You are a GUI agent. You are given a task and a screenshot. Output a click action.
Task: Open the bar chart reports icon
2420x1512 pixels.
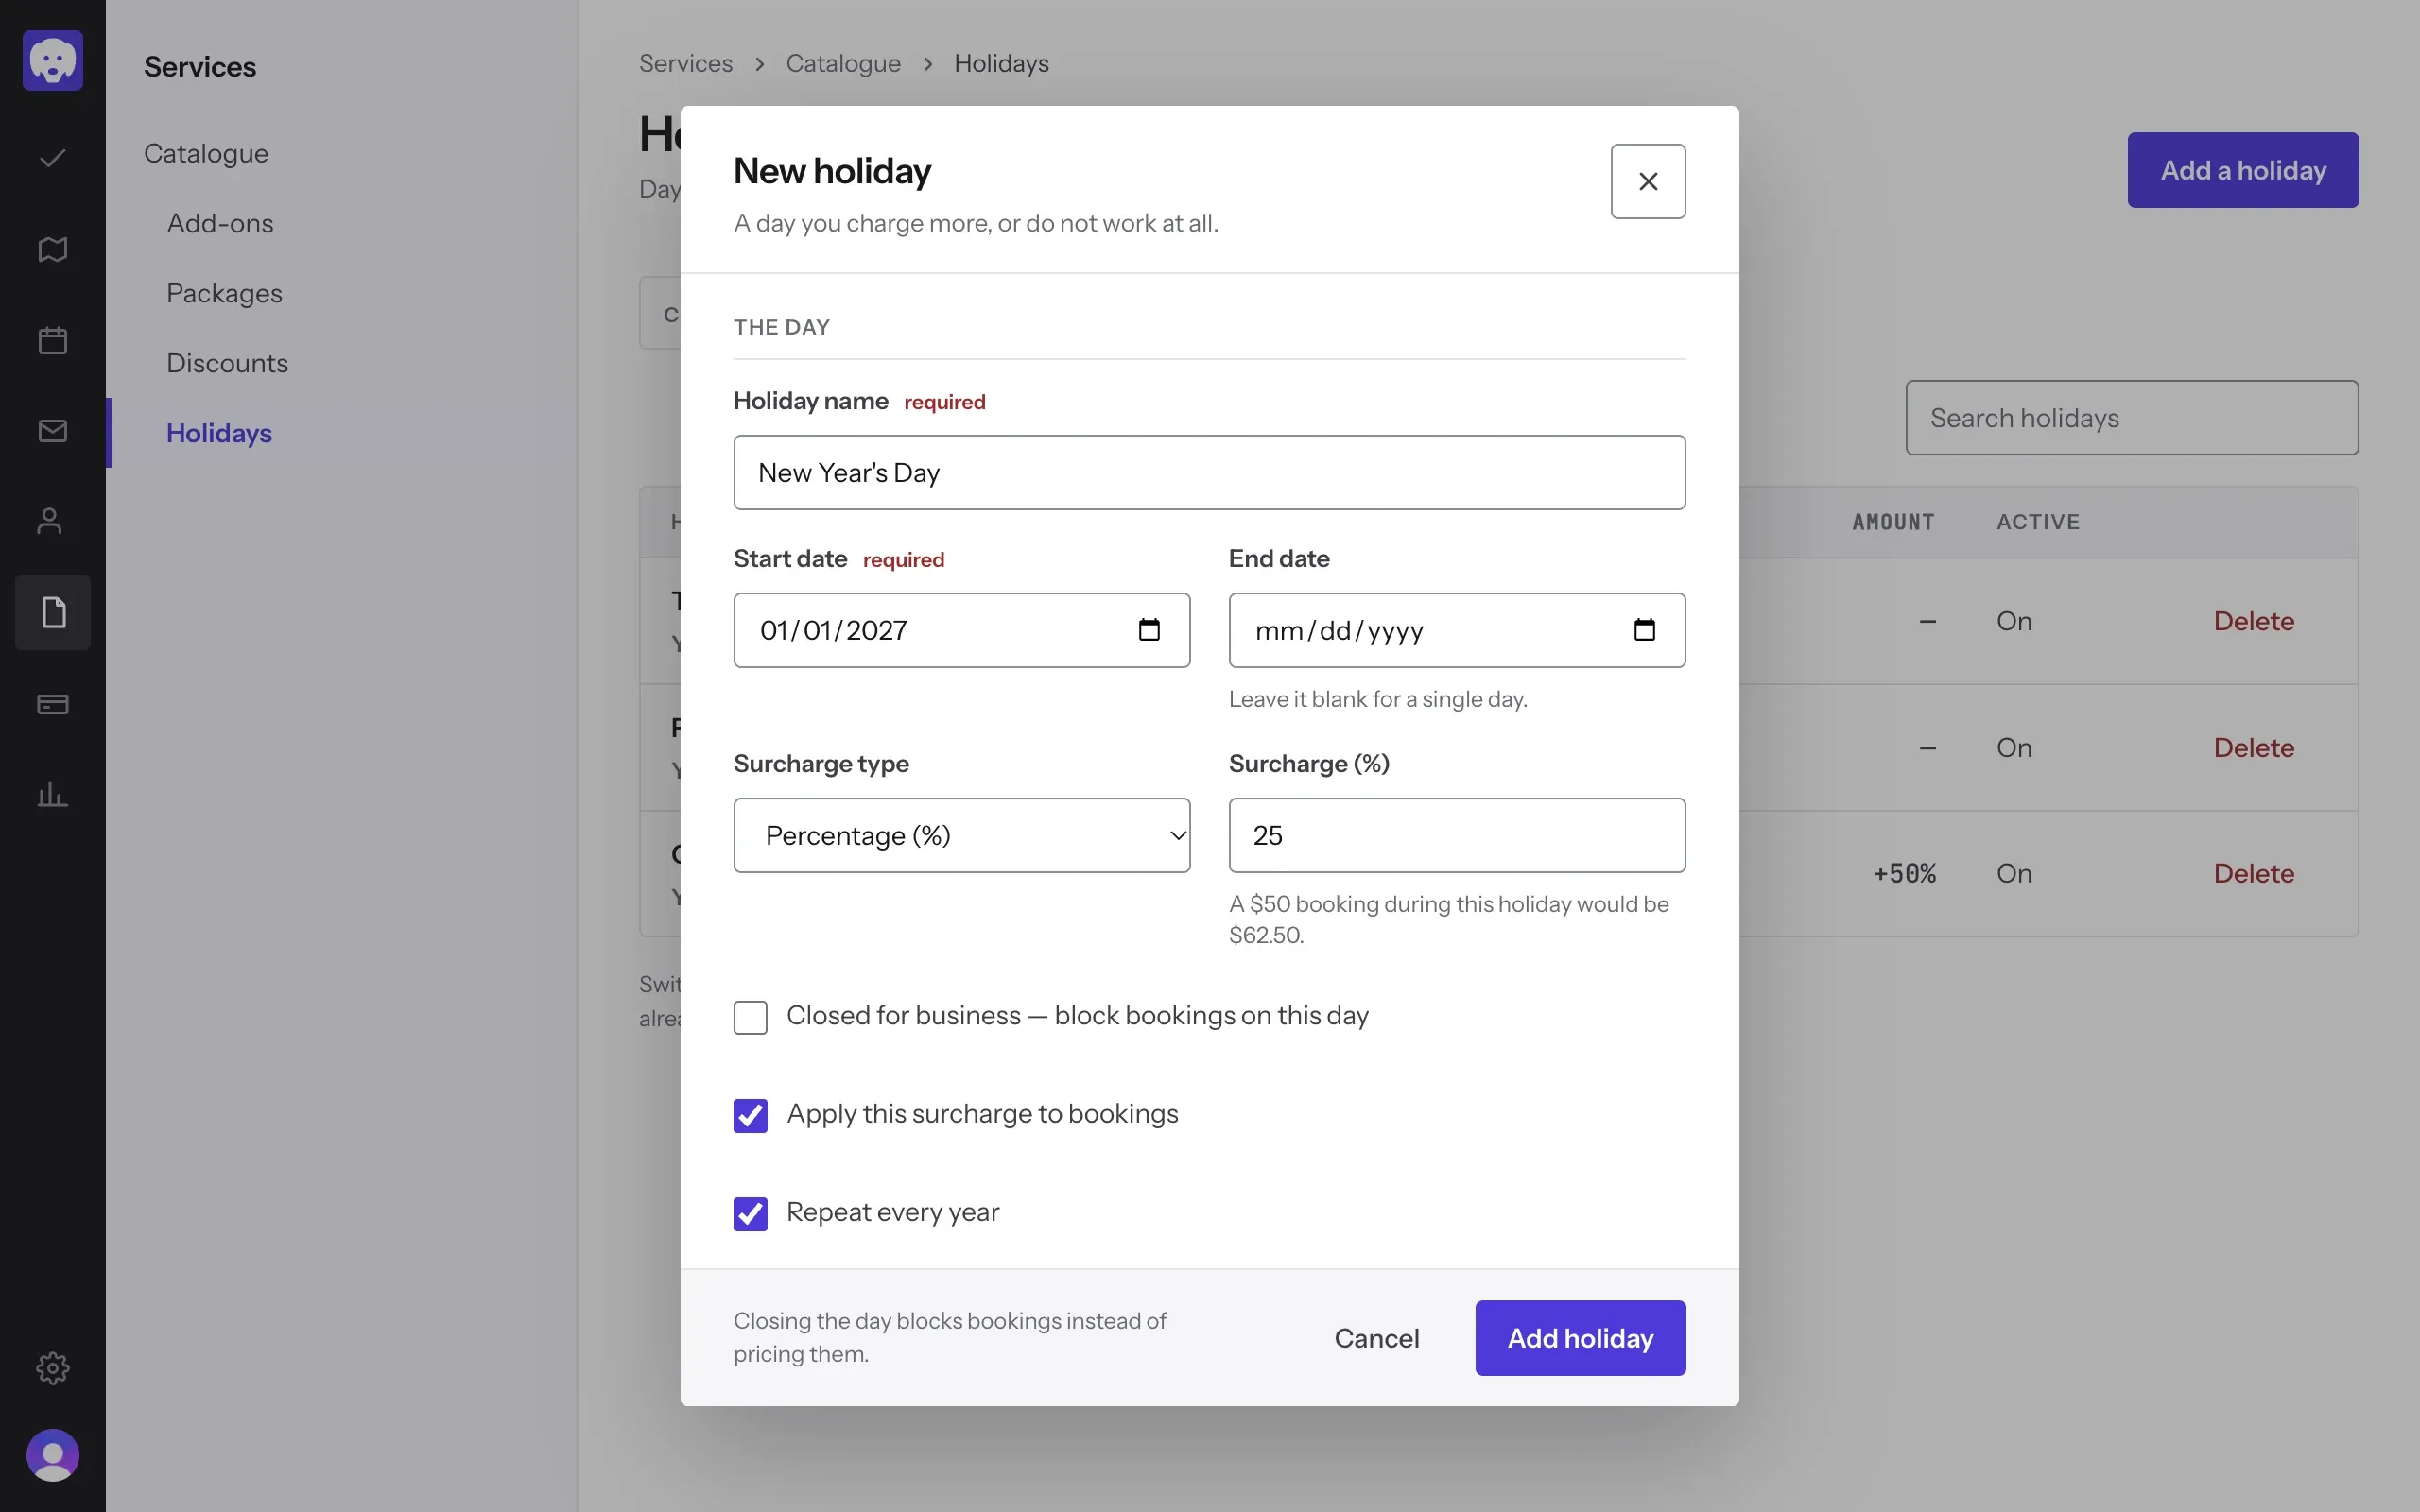click(53, 795)
